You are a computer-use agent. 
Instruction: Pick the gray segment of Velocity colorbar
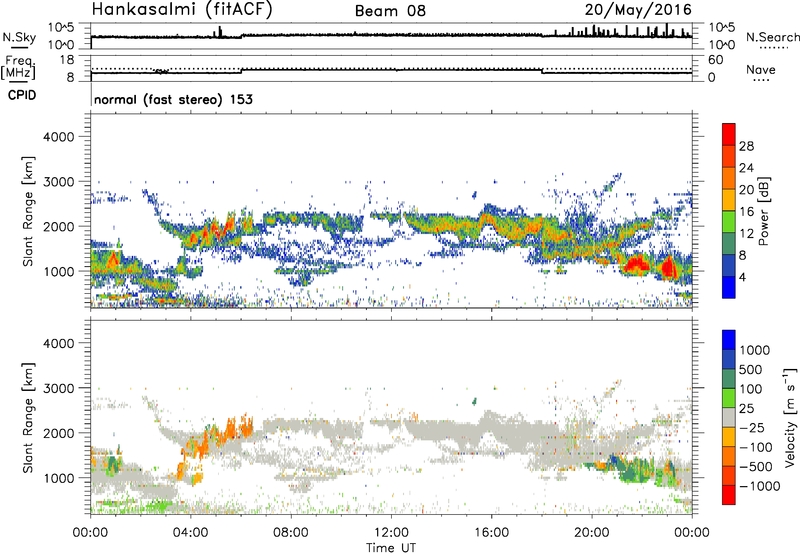[x=729, y=417]
